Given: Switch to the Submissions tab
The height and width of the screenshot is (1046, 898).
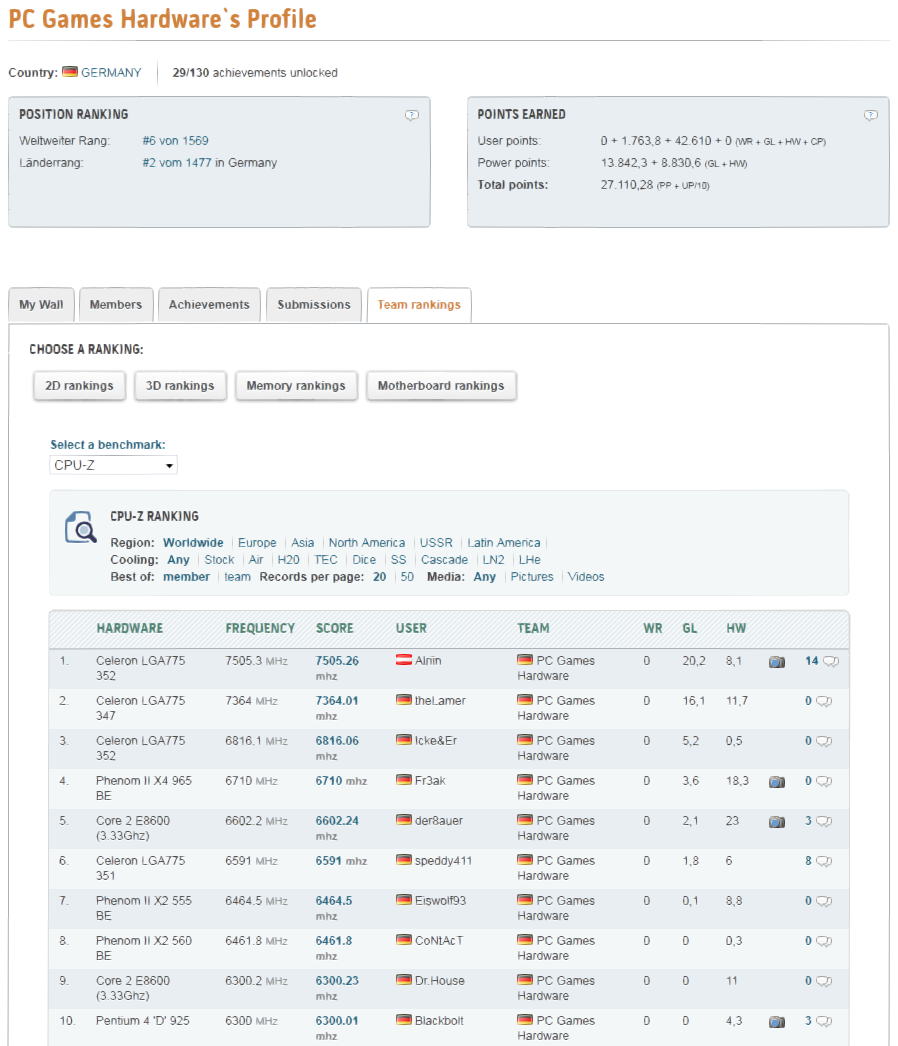Looking at the screenshot, I should pyautogui.click(x=314, y=305).
